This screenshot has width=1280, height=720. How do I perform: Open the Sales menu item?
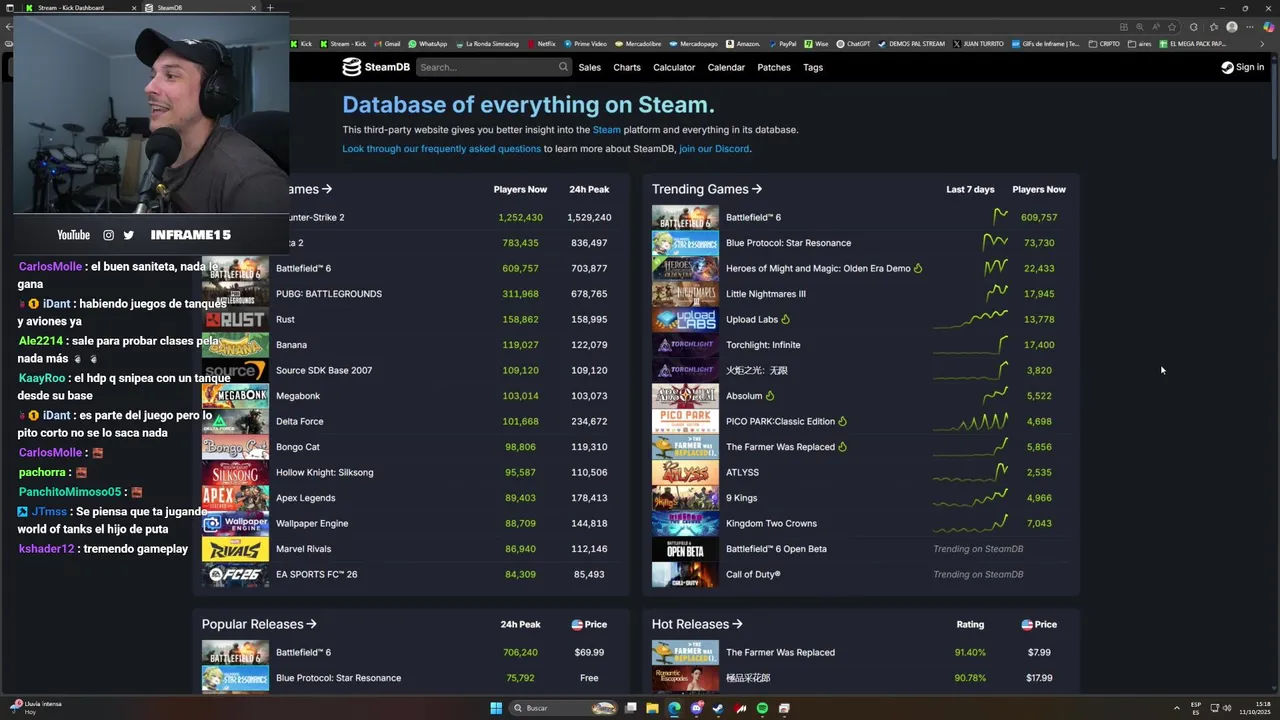coord(590,67)
